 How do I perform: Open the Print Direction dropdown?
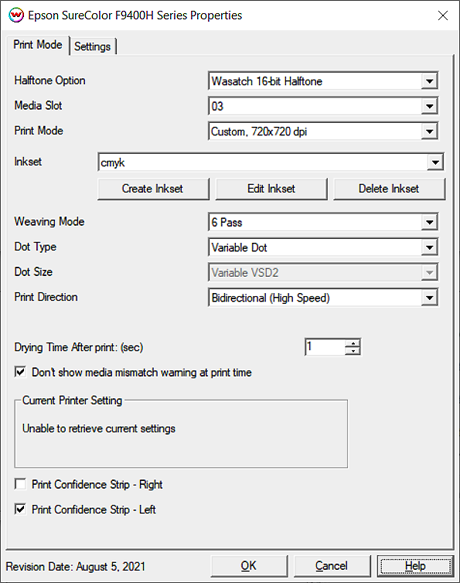point(323,298)
